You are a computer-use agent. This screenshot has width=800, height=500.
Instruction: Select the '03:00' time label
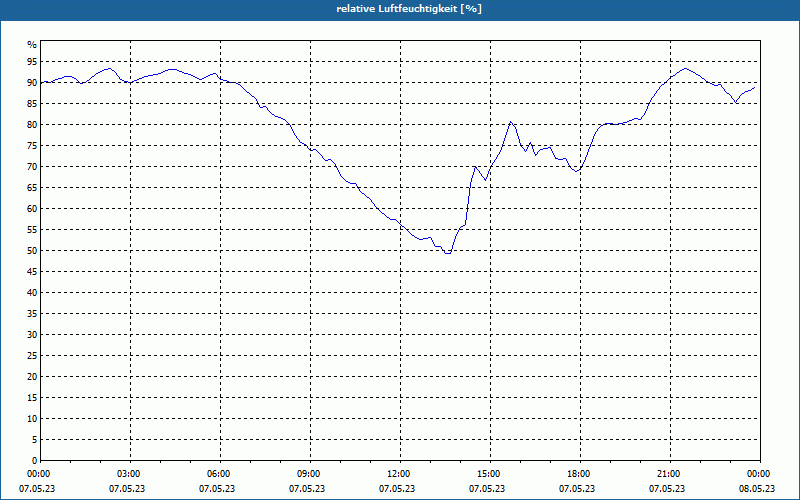point(131,474)
